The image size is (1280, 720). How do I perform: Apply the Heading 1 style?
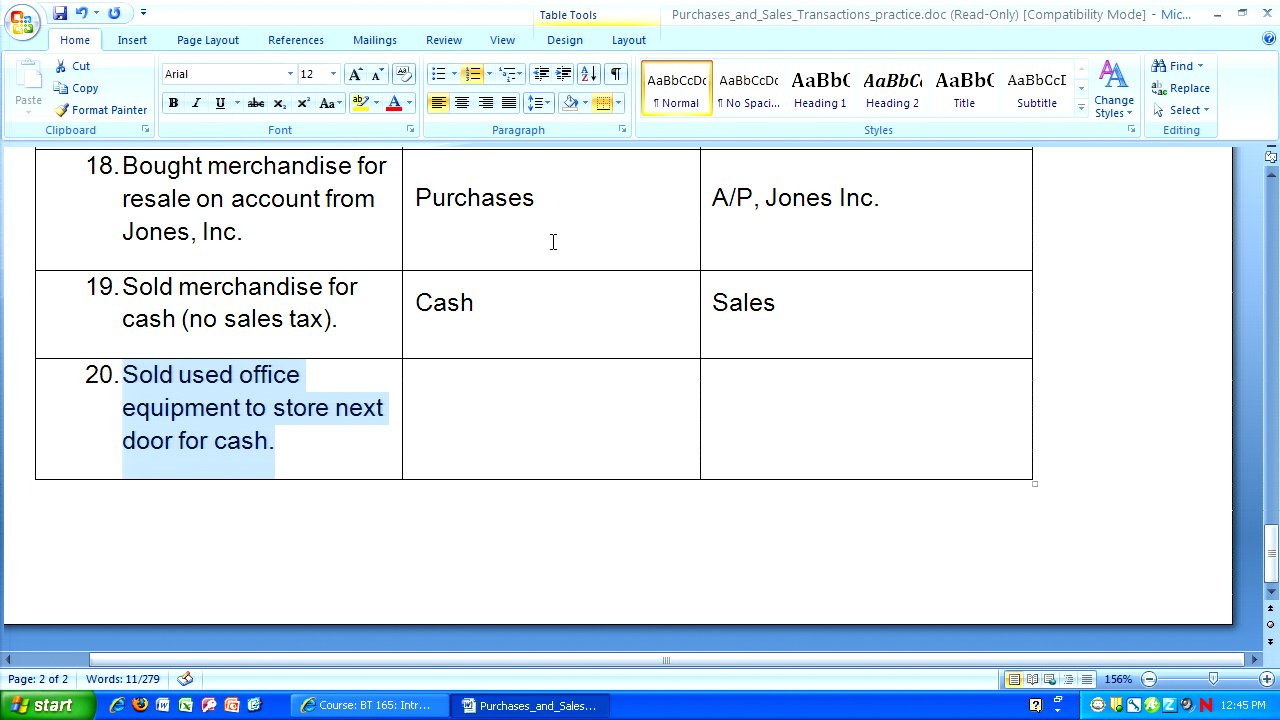tap(820, 88)
